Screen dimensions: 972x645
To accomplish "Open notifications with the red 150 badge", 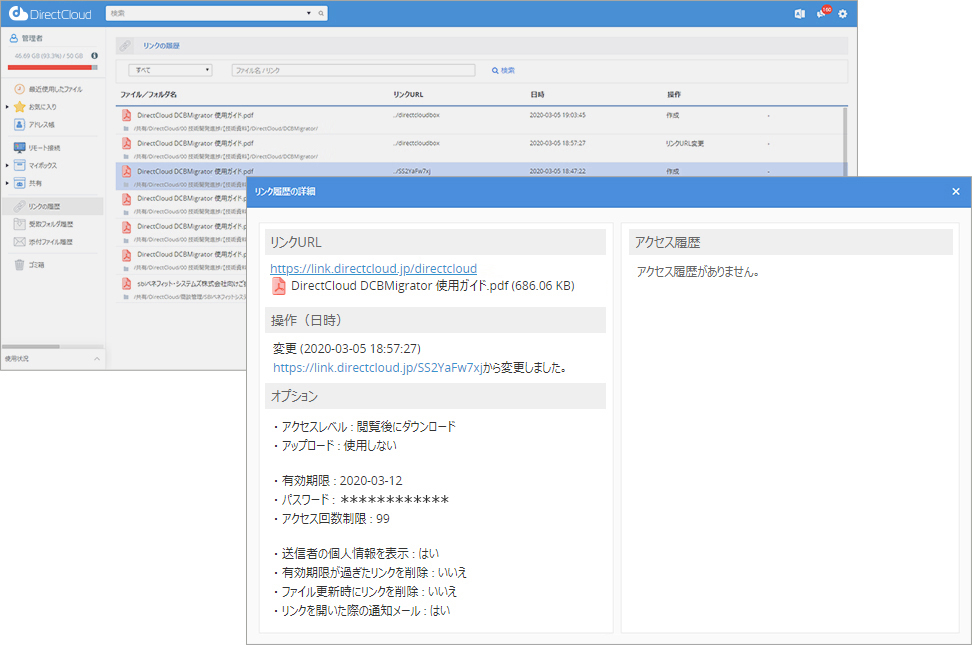I will 823,12.
